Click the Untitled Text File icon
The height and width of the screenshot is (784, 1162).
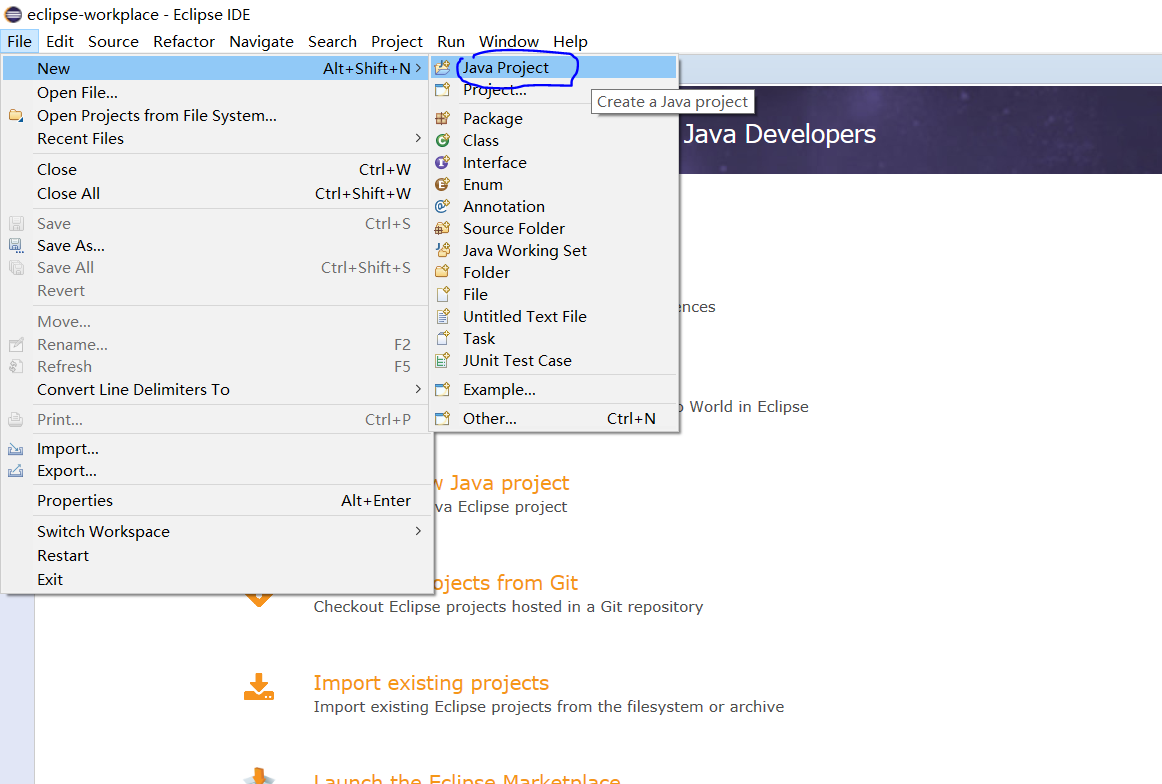[x=442, y=316]
